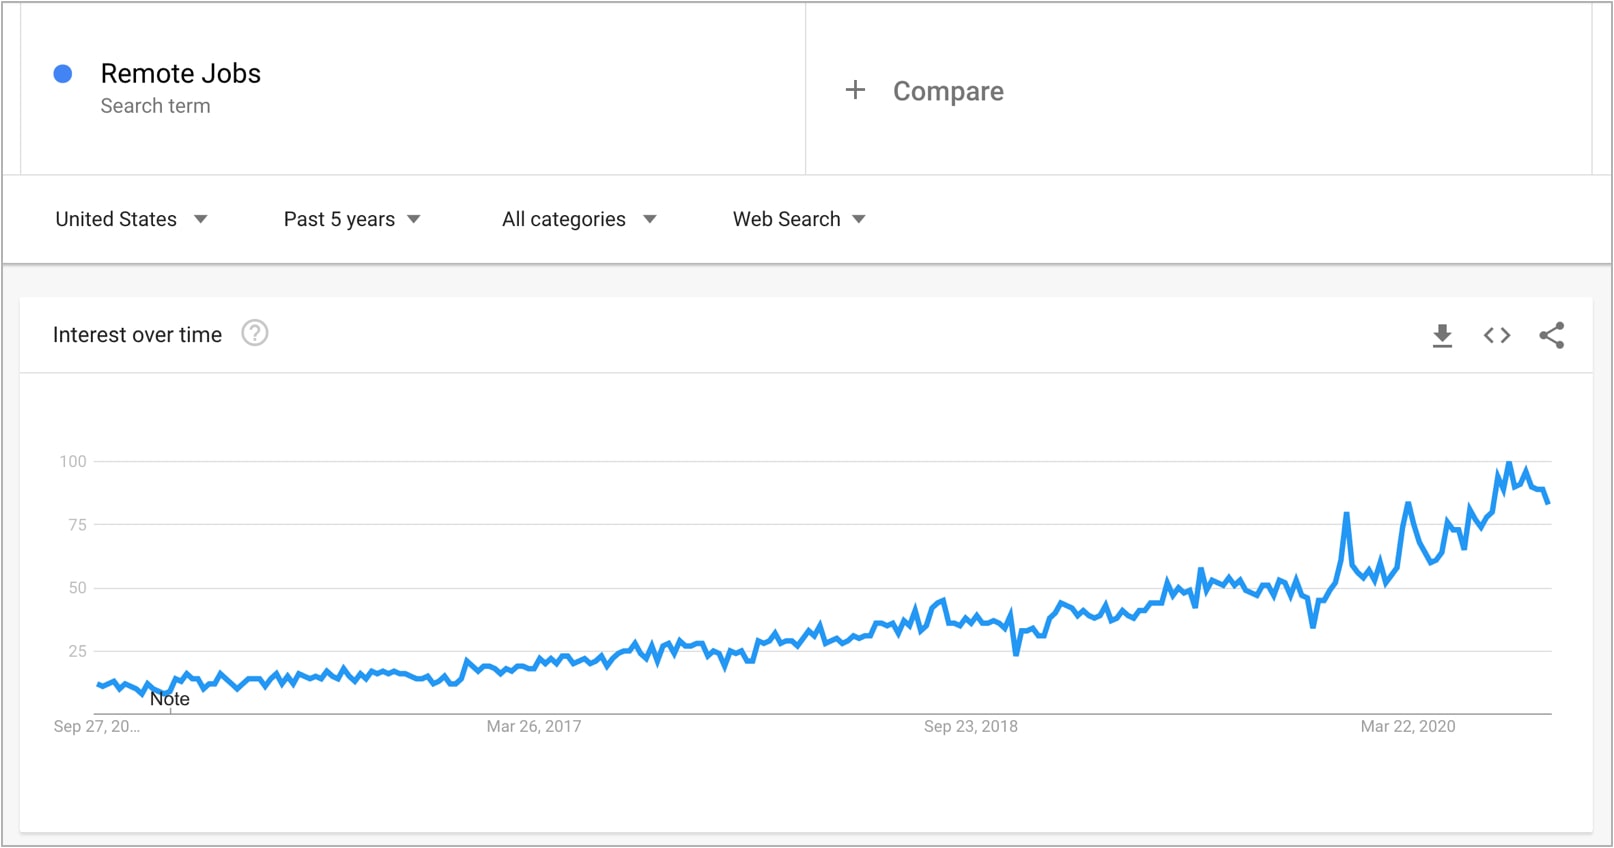Expand the United States region dropdown
Screen dimensions: 1614x848
(131, 219)
